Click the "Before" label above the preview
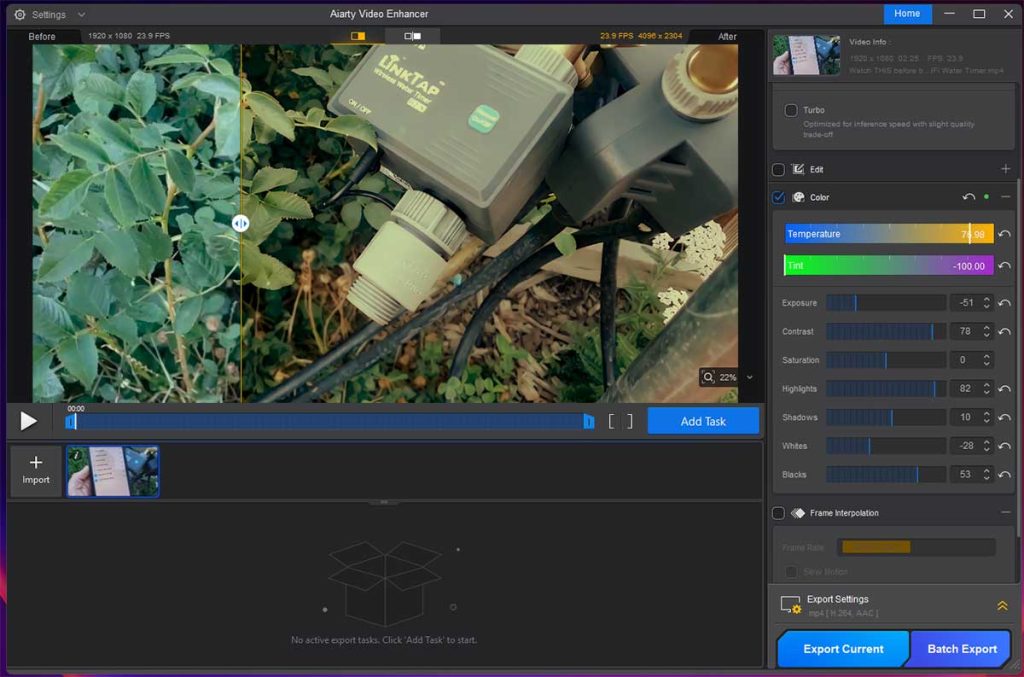1024x677 pixels. click(42, 37)
